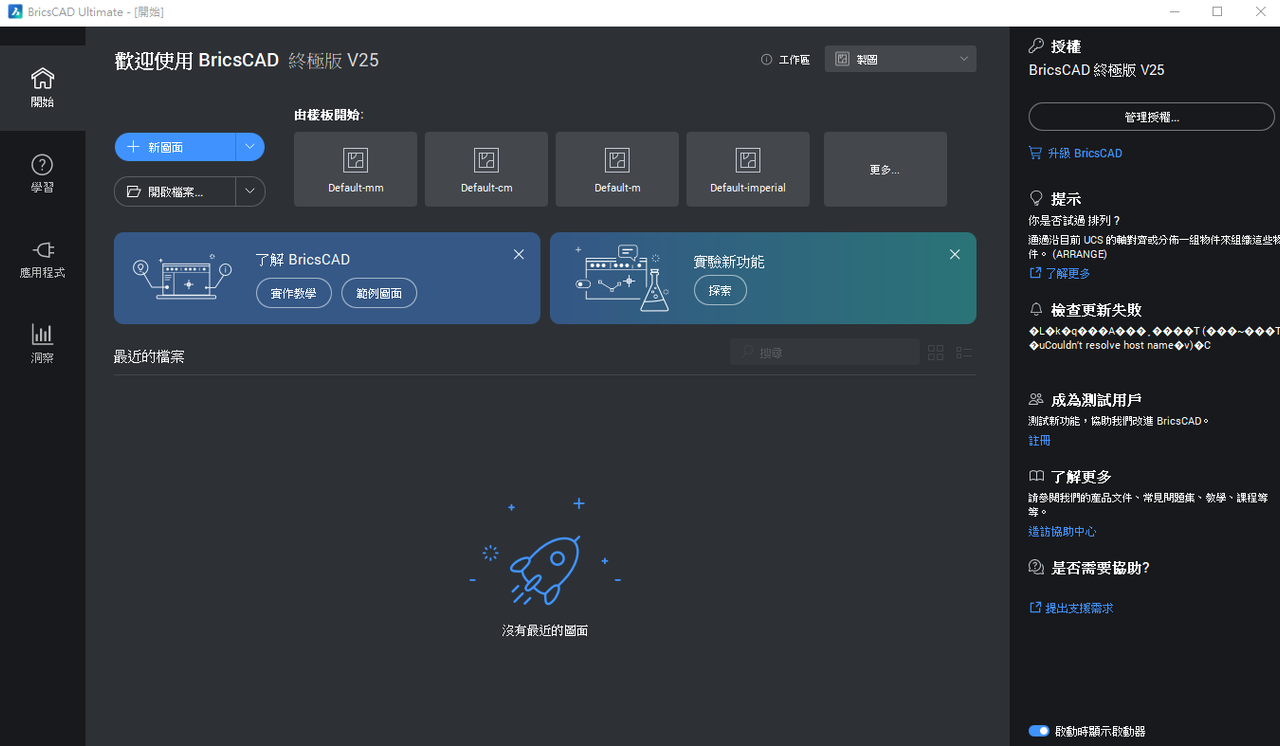The height and width of the screenshot is (746, 1280).
Task: Click the 檢查更新失敗 heading
Action: coord(1096,310)
